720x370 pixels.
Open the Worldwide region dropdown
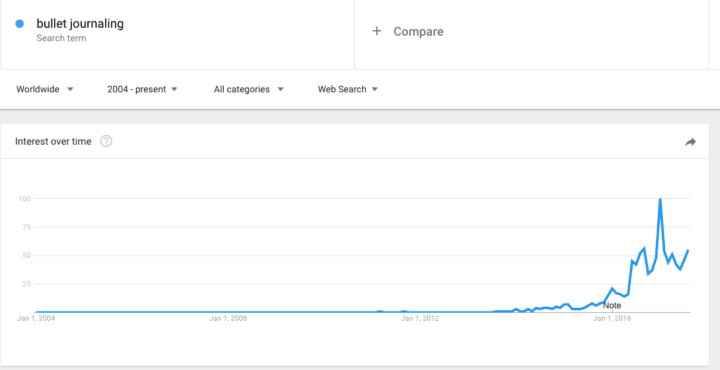(45, 90)
